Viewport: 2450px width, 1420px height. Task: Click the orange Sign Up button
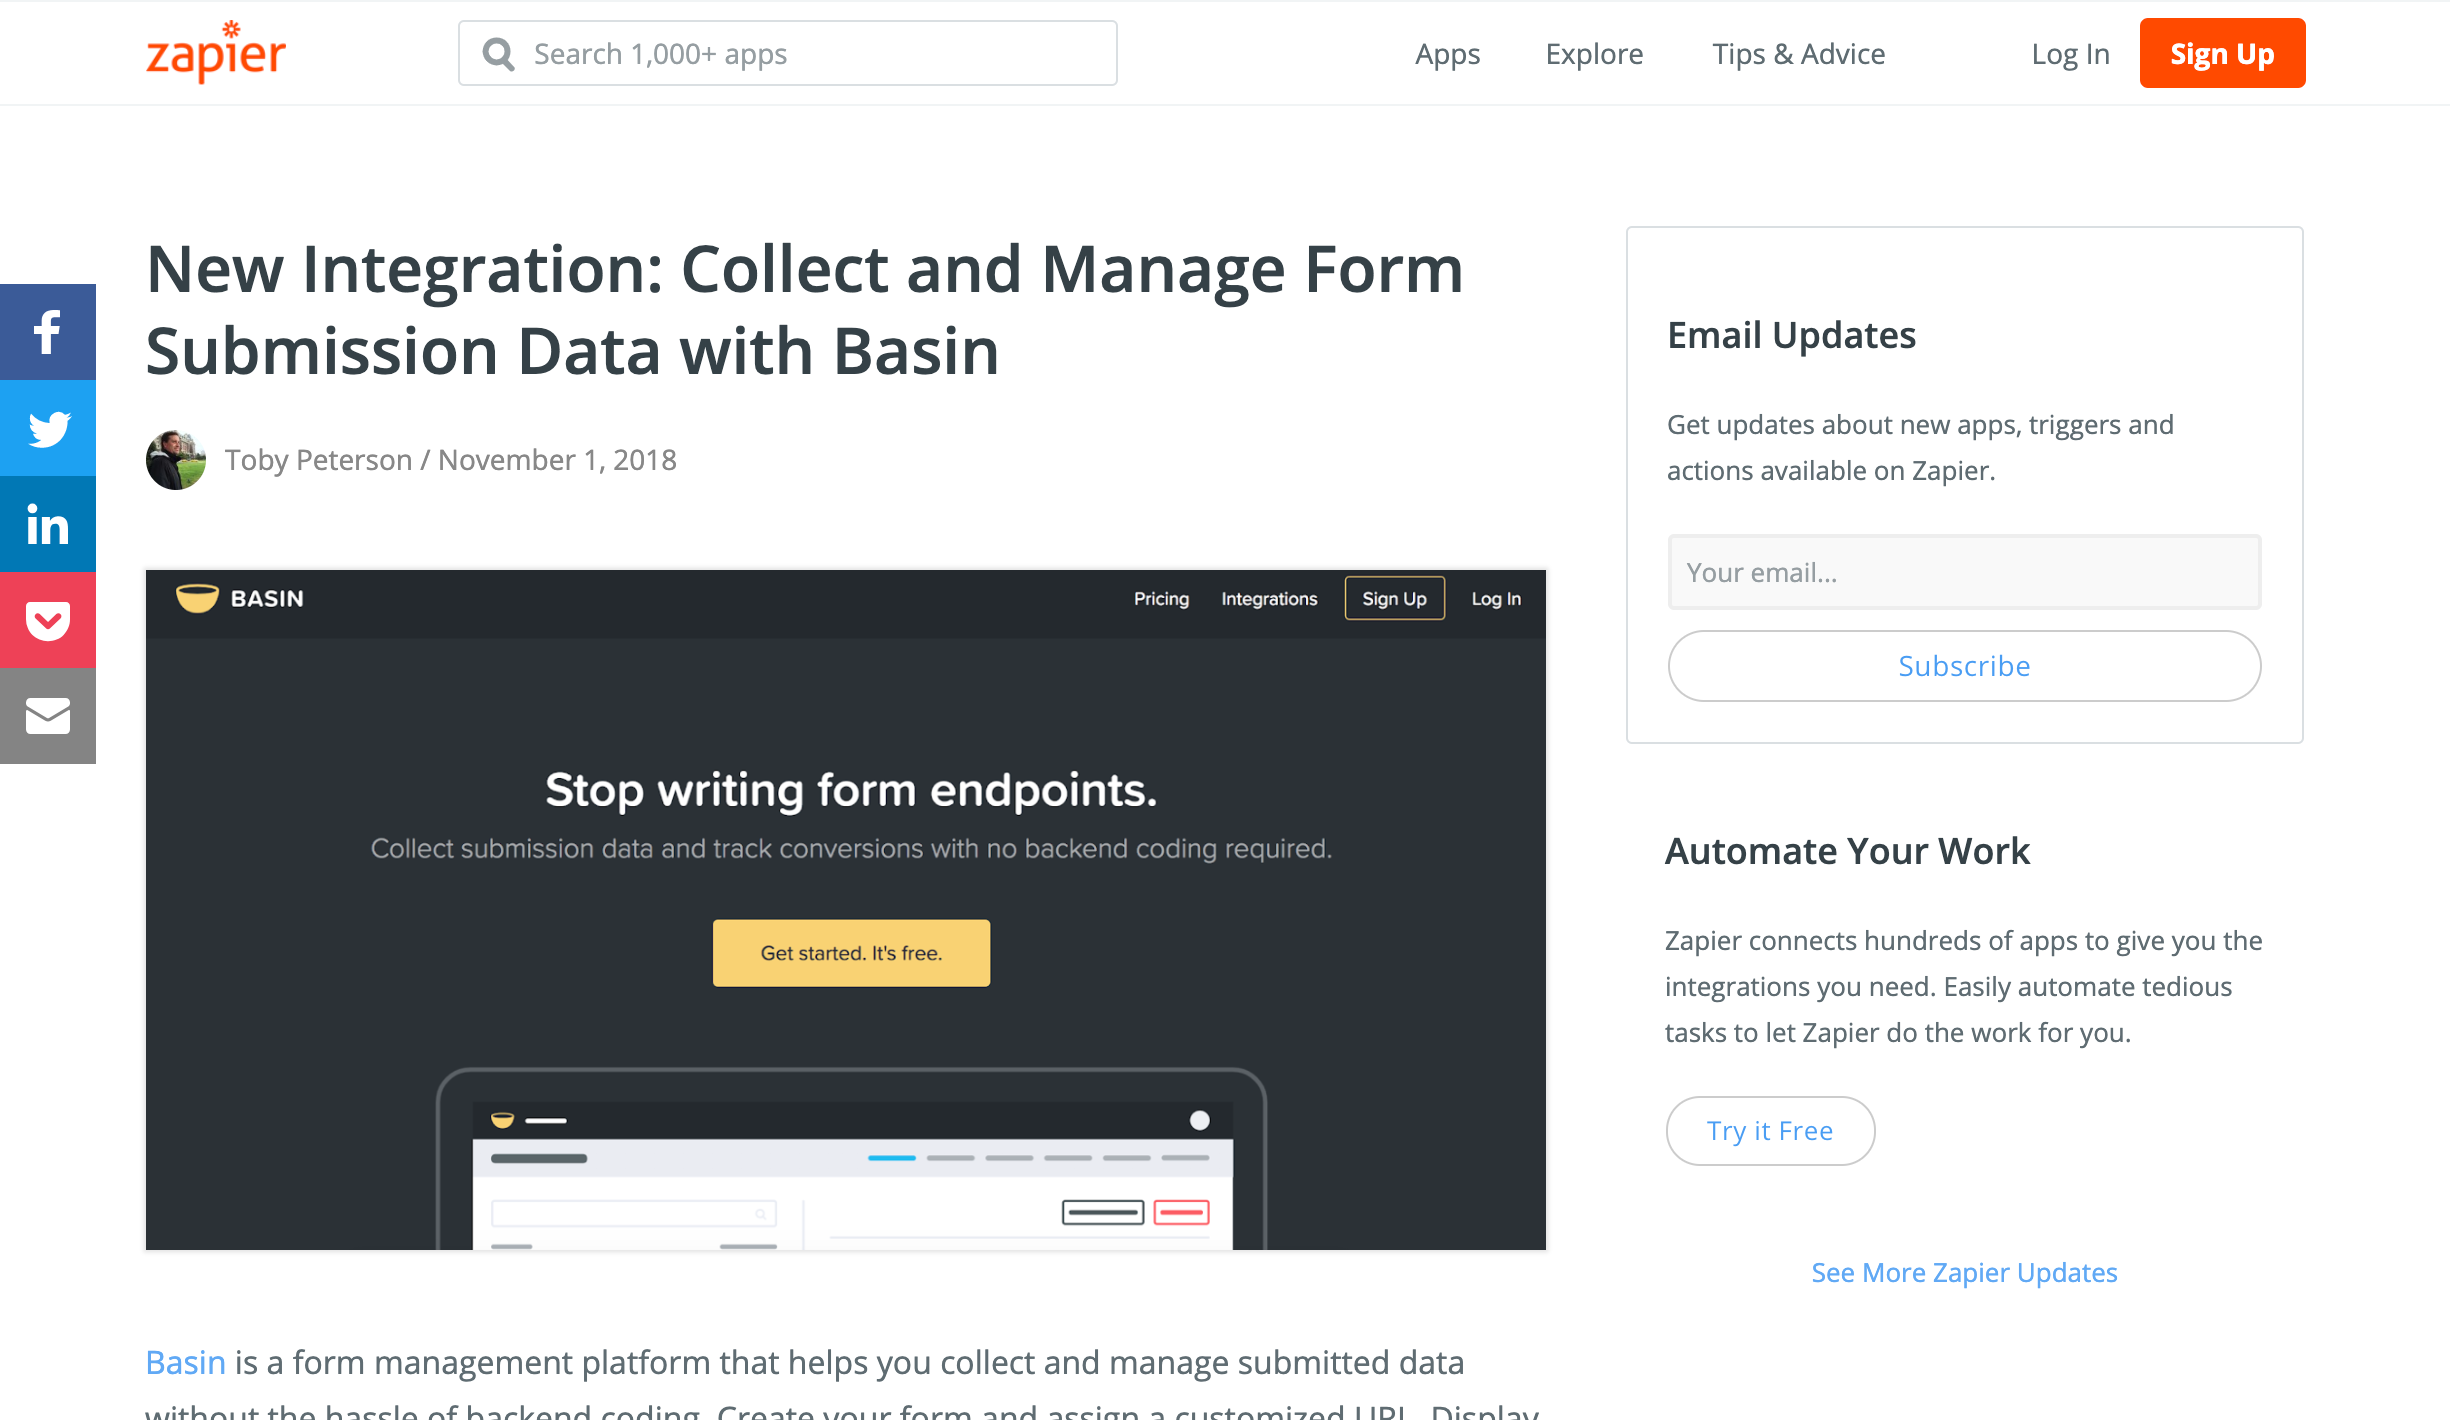2222,53
